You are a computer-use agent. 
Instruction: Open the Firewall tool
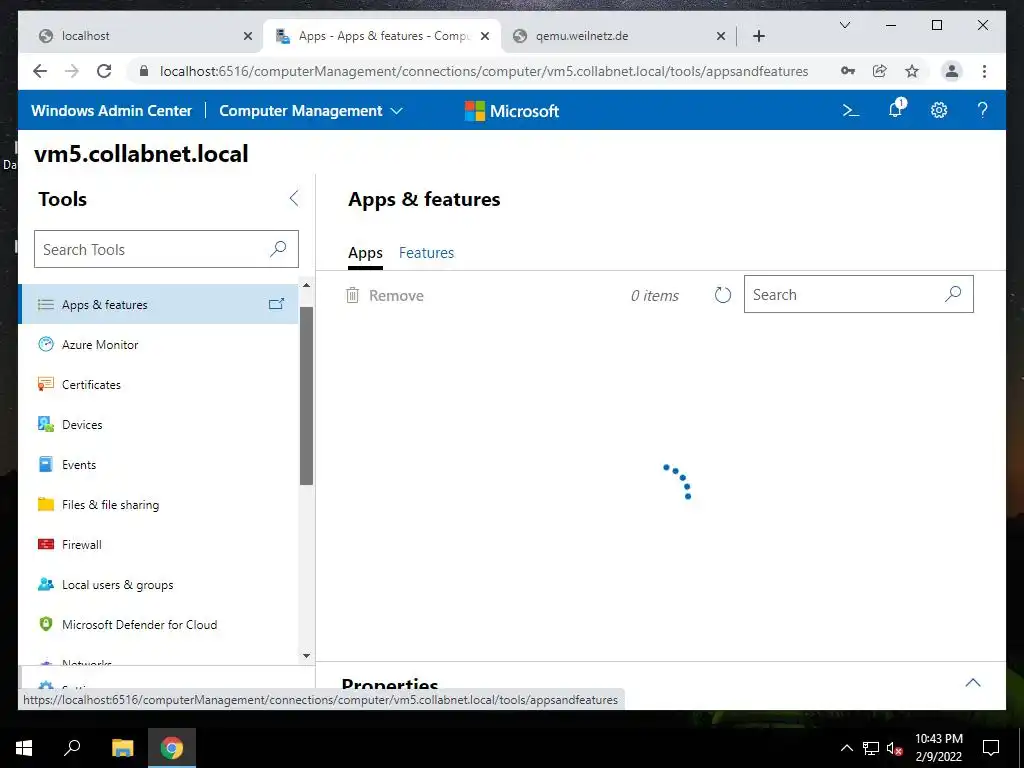pyautogui.click(x=159, y=544)
